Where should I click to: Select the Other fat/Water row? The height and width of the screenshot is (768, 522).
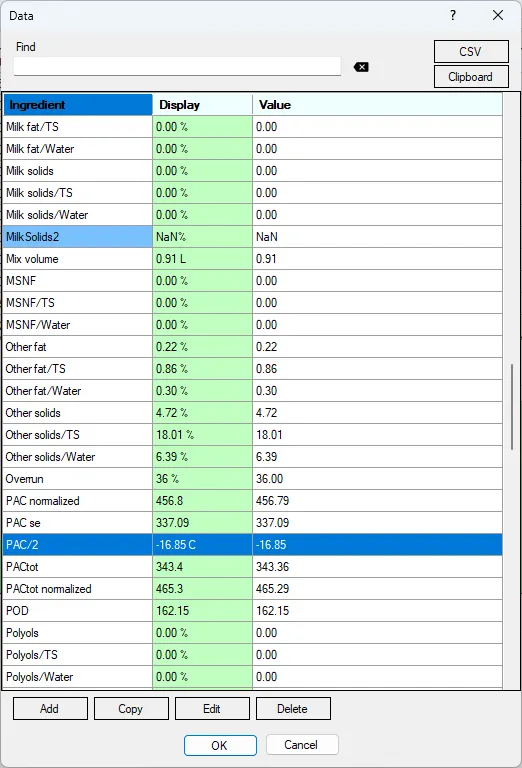click(x=253, y=391)
